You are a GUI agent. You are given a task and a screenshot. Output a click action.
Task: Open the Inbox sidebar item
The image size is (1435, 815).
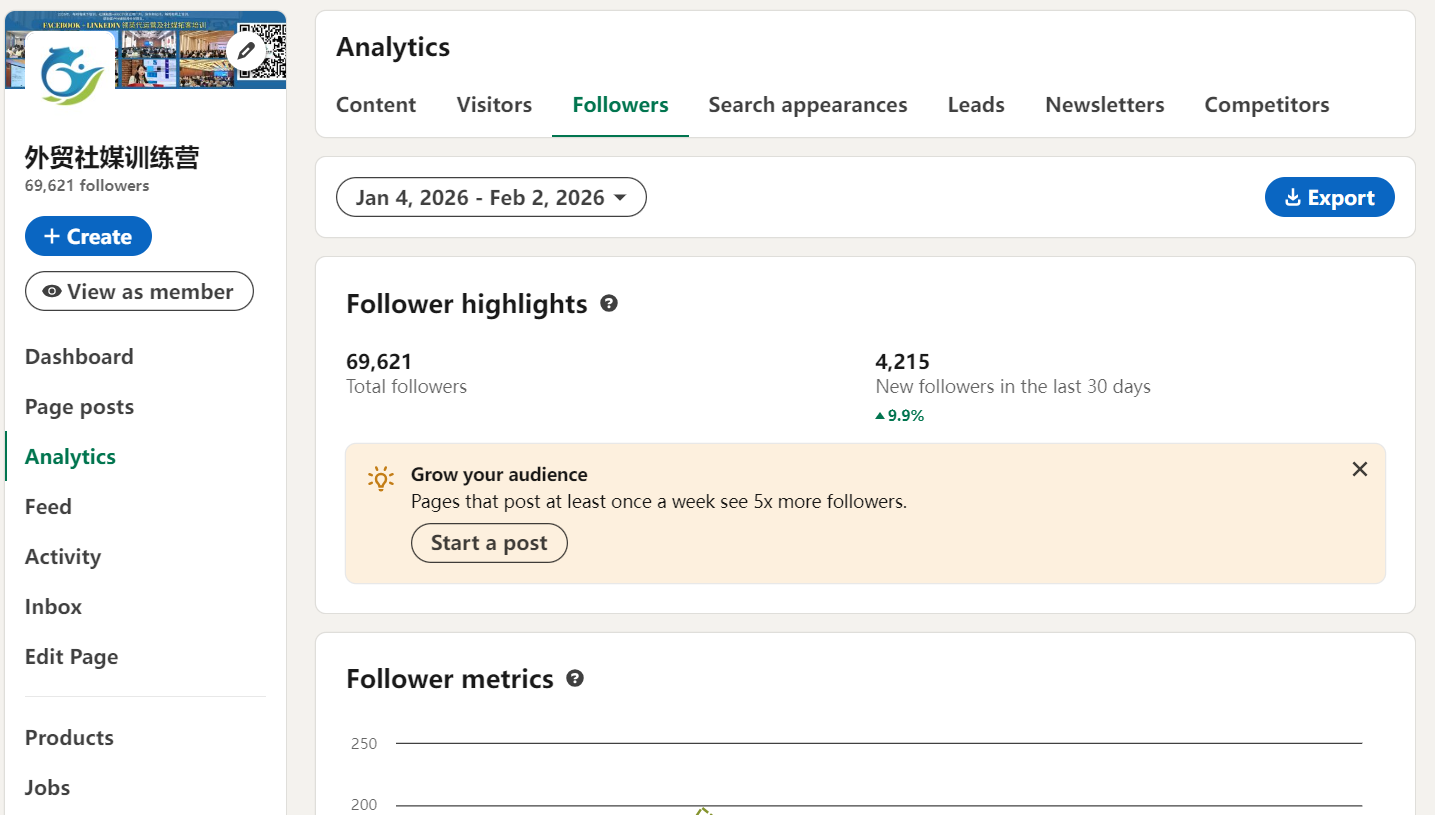[53, 607]
